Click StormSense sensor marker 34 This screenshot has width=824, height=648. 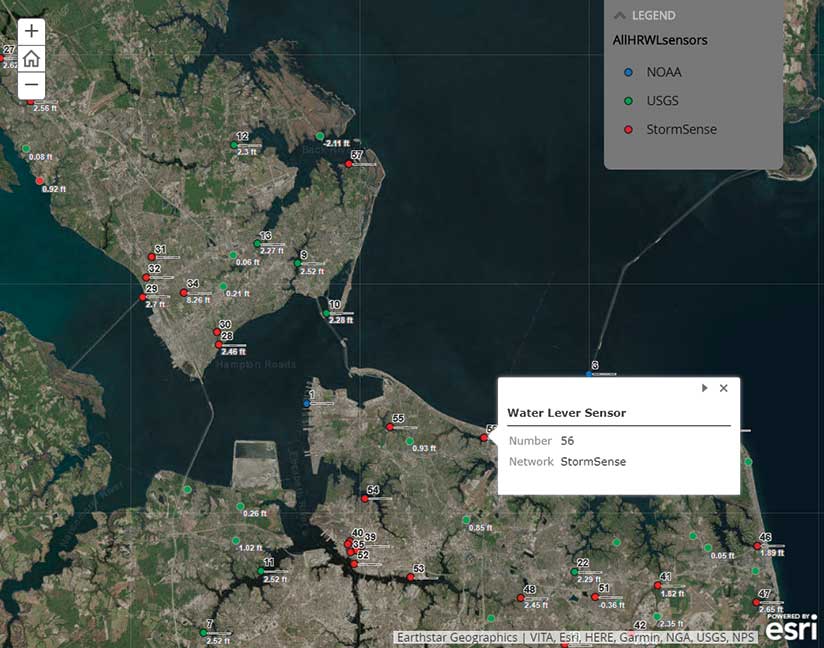tap(183, 293)
